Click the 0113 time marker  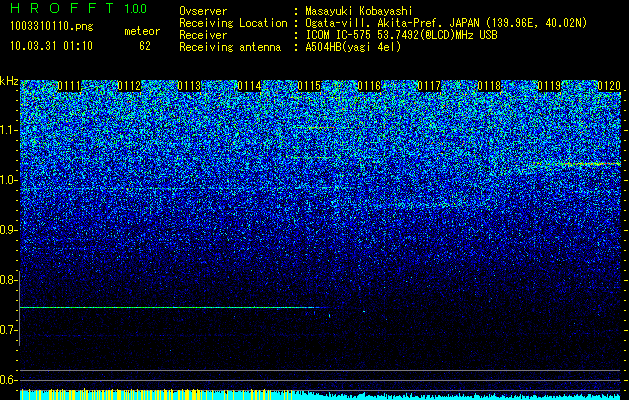click(x=189, y=86)
